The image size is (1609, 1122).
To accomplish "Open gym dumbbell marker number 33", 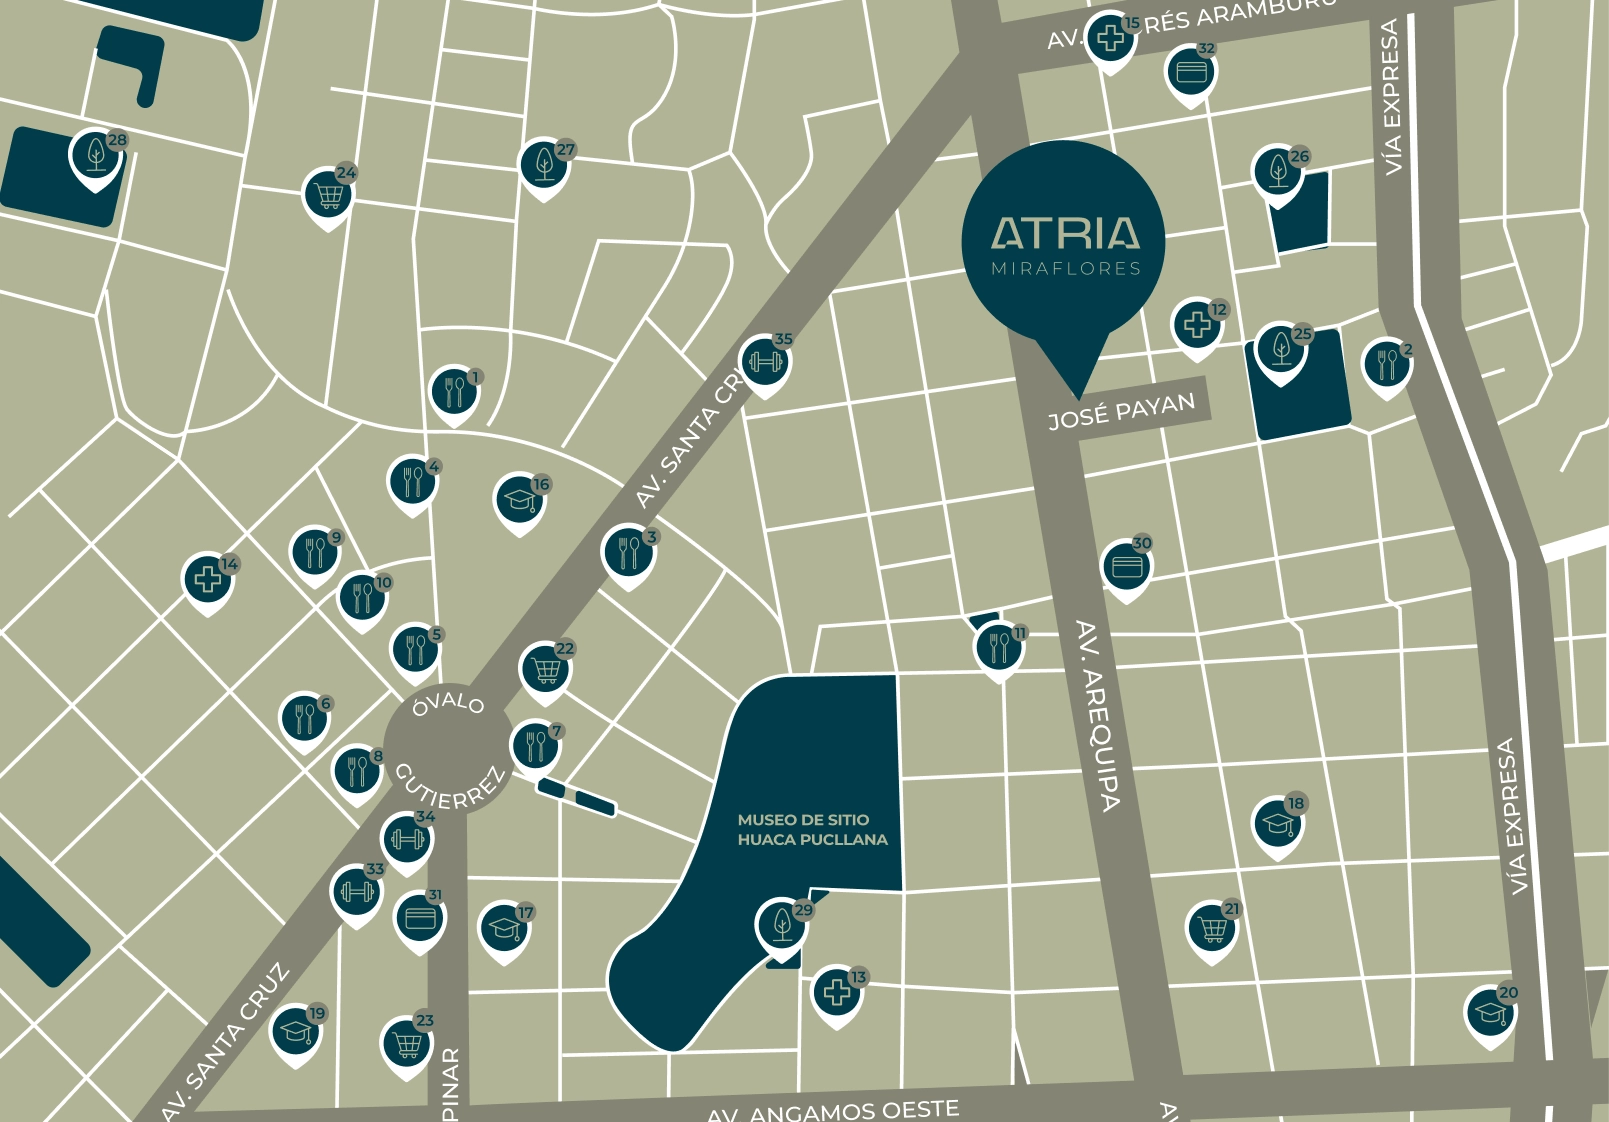I will 357,892.
